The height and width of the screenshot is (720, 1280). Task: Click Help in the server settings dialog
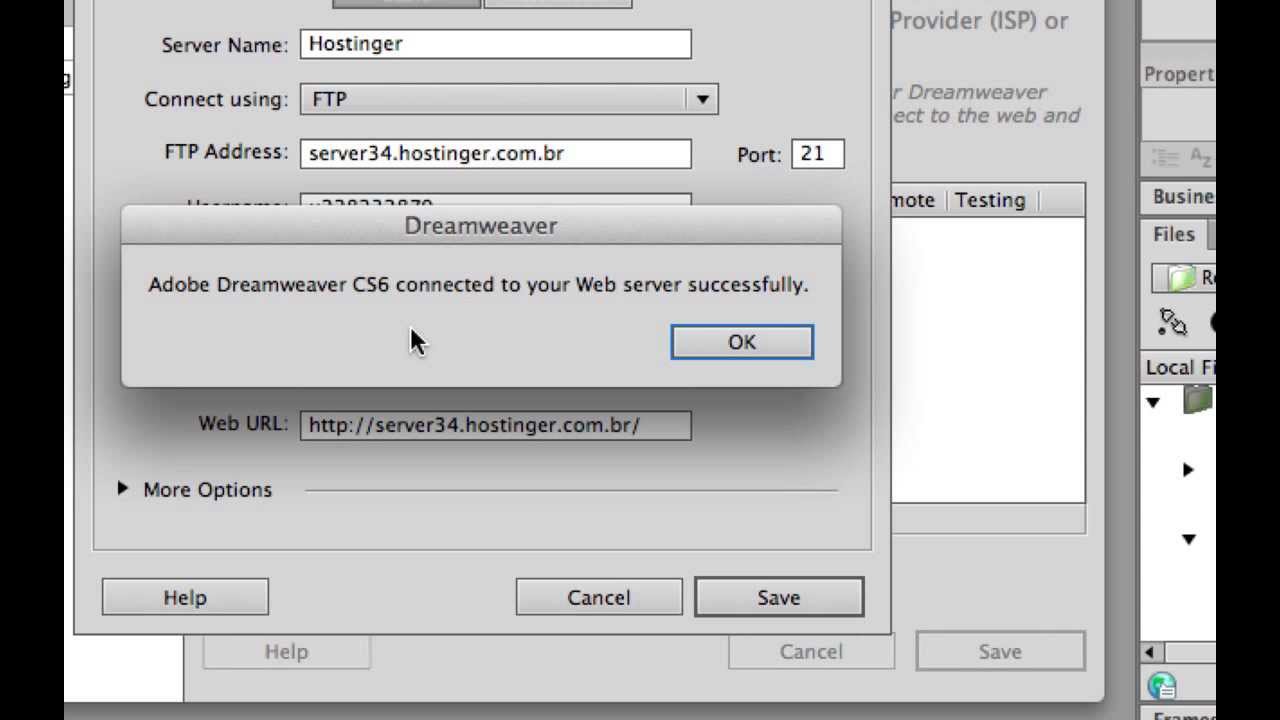(185, 597)
